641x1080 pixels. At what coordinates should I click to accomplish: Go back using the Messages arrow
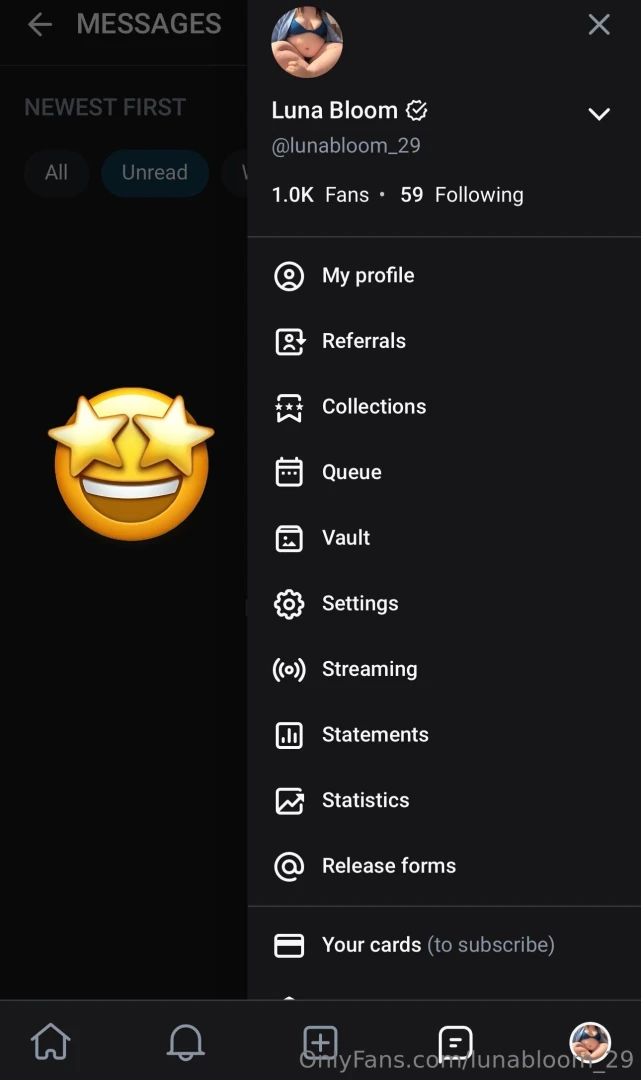click(x=40, y=25)
